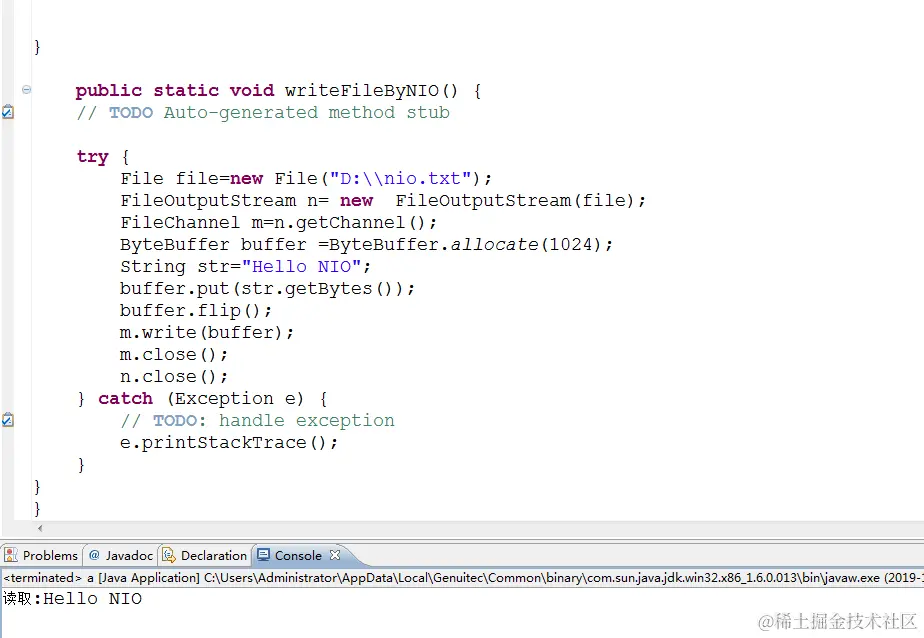Click the terminated process status line

(x=462, y=577)
